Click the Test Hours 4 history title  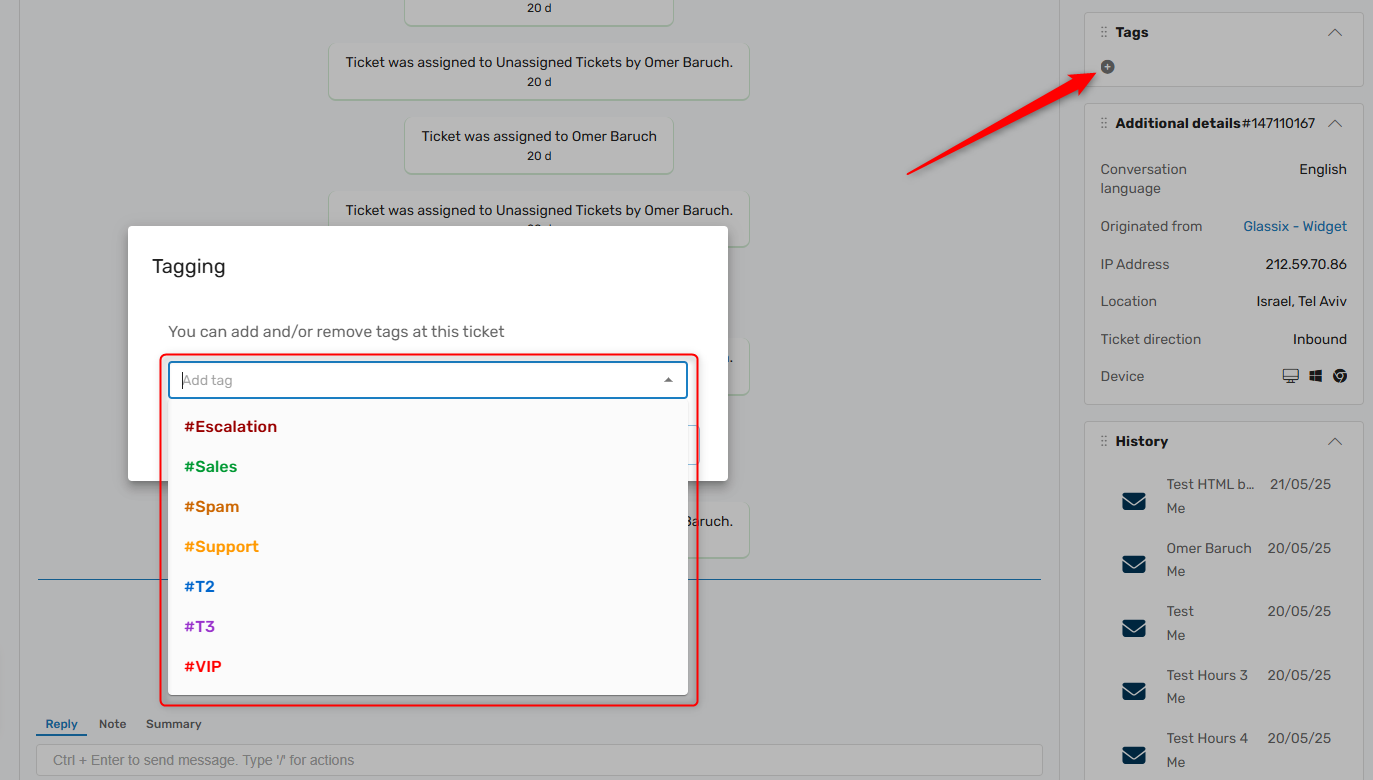tap(1207, 738)
